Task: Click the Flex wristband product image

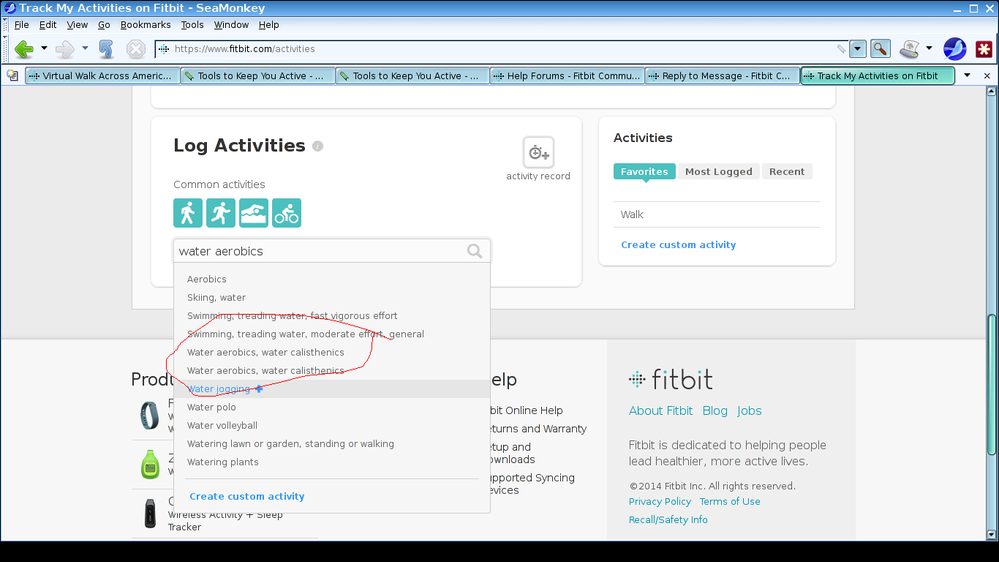Action: tap(150, 415)
